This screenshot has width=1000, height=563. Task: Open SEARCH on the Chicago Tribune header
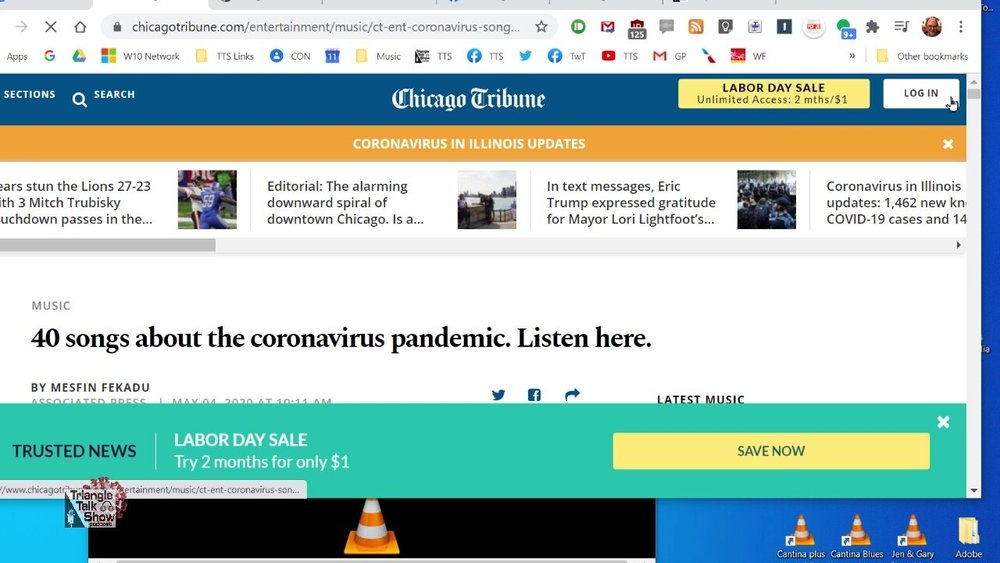pyautogui.click(x=104, y=97)
